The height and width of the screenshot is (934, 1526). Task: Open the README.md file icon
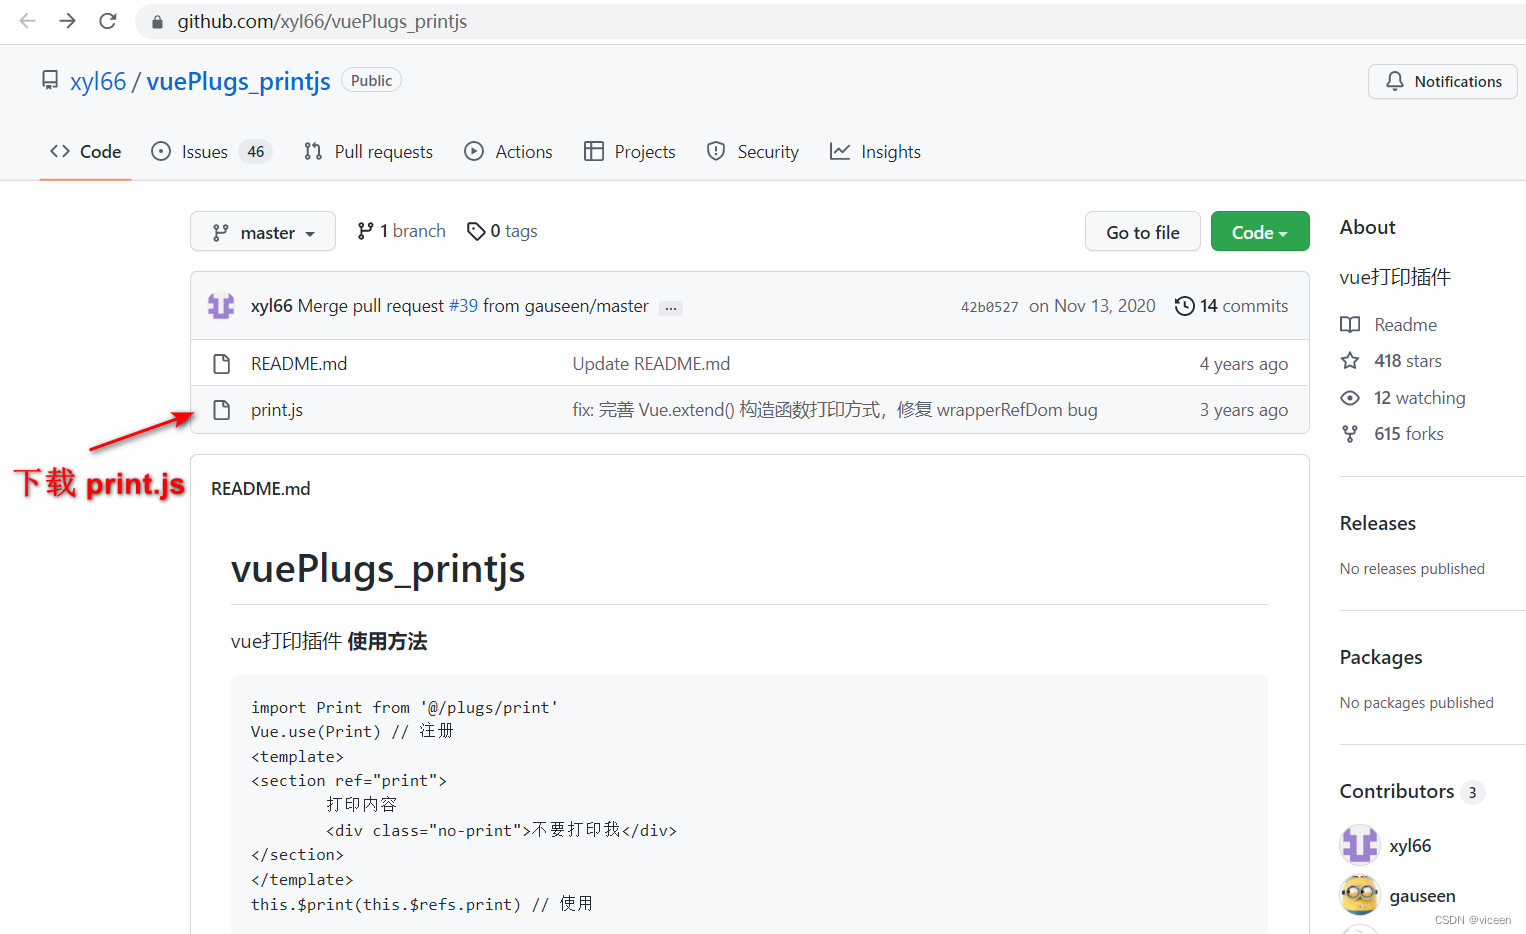click(x=221, y=363)
